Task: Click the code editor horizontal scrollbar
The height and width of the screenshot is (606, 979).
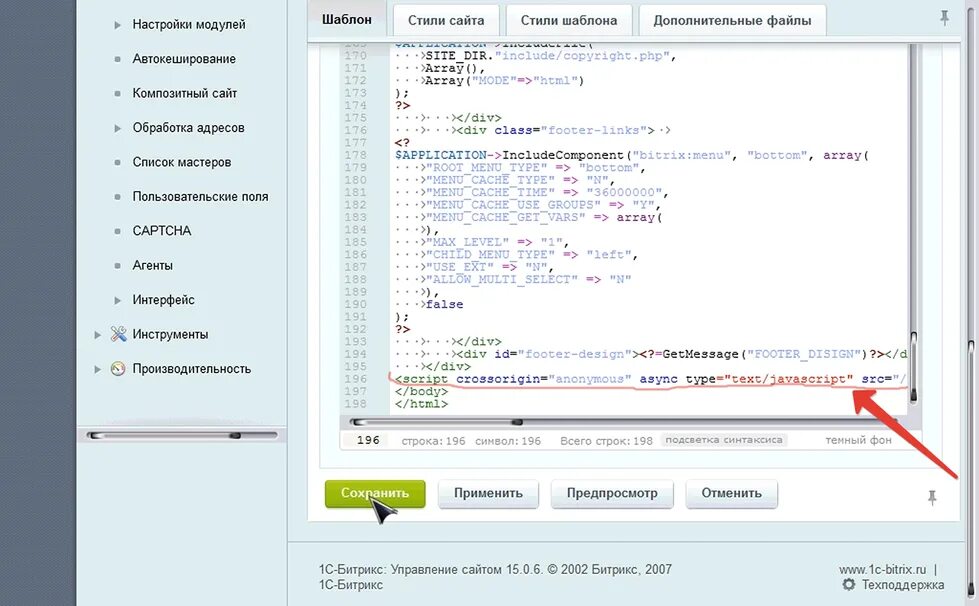Action: [x=622, y=422]
